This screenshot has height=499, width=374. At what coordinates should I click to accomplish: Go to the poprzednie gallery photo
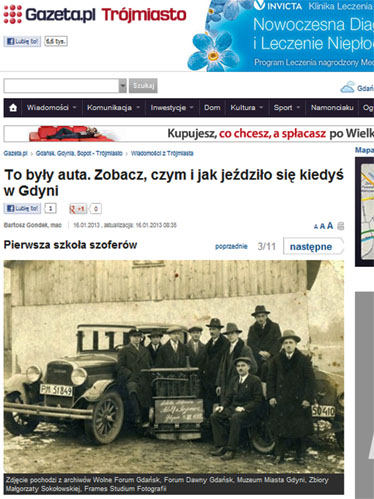231,246
